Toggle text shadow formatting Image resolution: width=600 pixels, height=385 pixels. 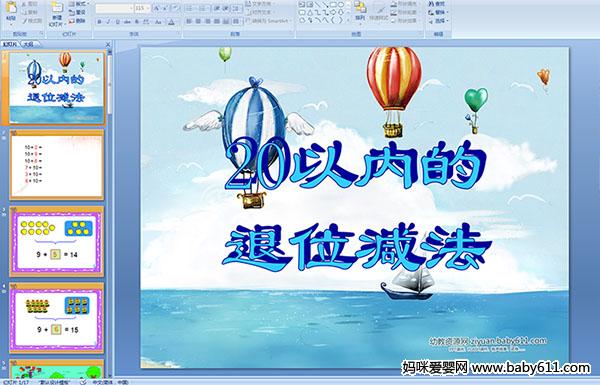[x=137, y=22]
